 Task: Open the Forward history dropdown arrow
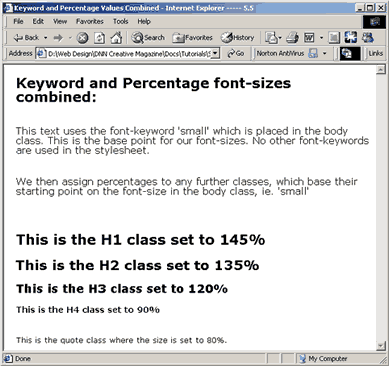70,38
